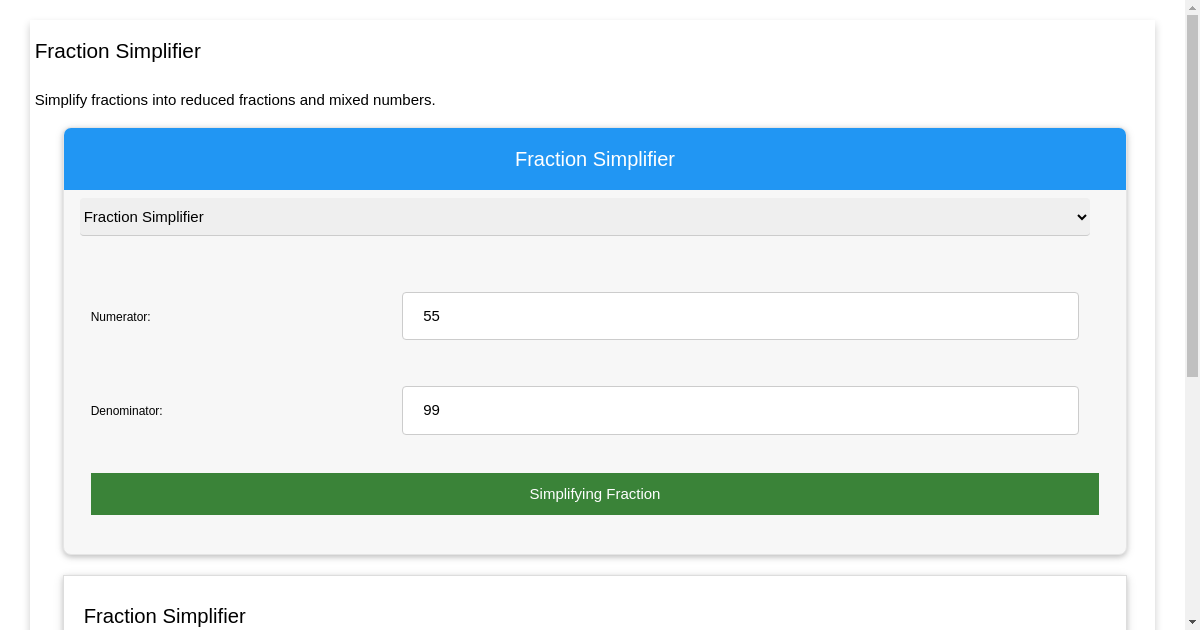The image size is (1200, 630).
Task: Open the Fraction Simplifier calculator dropdown
Action: pyautogui.click(x=584, y=217)
